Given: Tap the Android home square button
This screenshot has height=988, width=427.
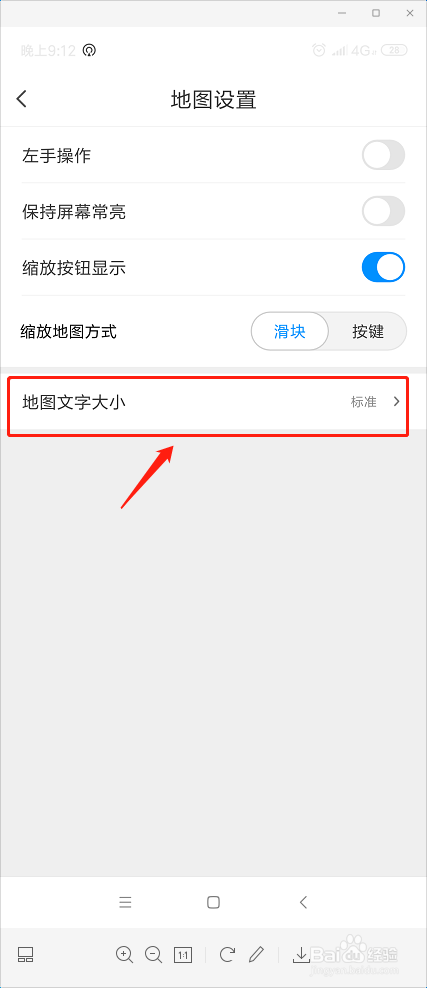Looking at the screenshot, I should [214, 902].
